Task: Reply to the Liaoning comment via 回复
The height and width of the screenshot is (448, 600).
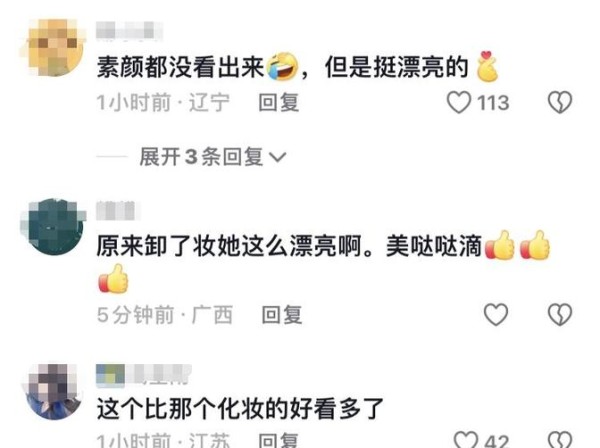Action: 279,103
